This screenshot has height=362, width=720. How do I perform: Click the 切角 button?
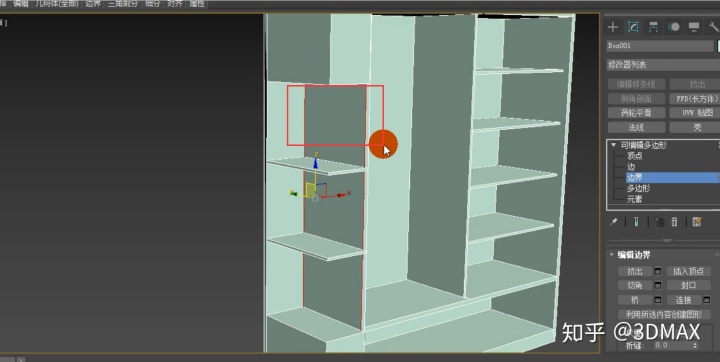pyautogui.click(x=635, y=286)
